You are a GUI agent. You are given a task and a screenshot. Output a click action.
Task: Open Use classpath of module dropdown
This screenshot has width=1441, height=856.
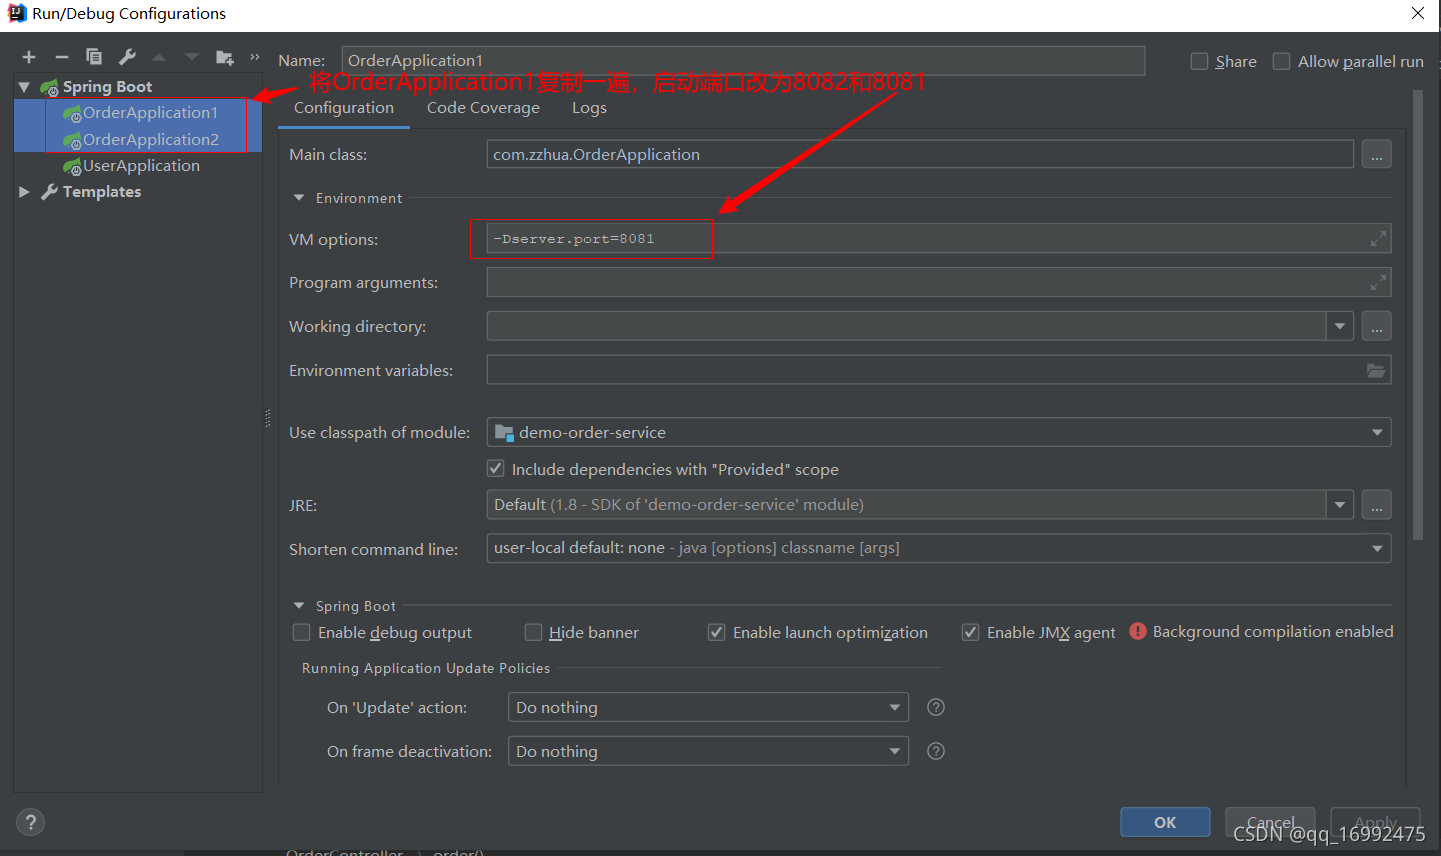click(x=1377, y=432)
